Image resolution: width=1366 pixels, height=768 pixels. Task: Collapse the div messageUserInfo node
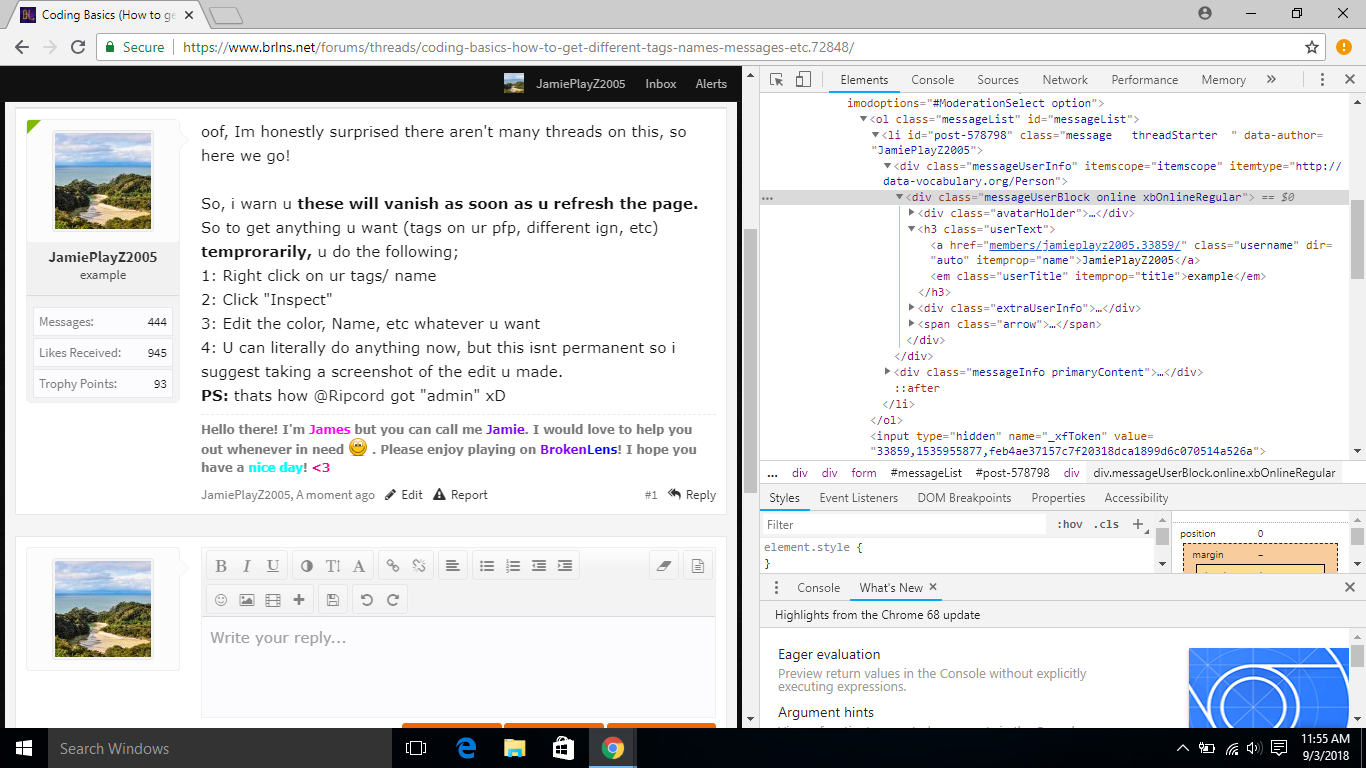(x=887, y=167)
